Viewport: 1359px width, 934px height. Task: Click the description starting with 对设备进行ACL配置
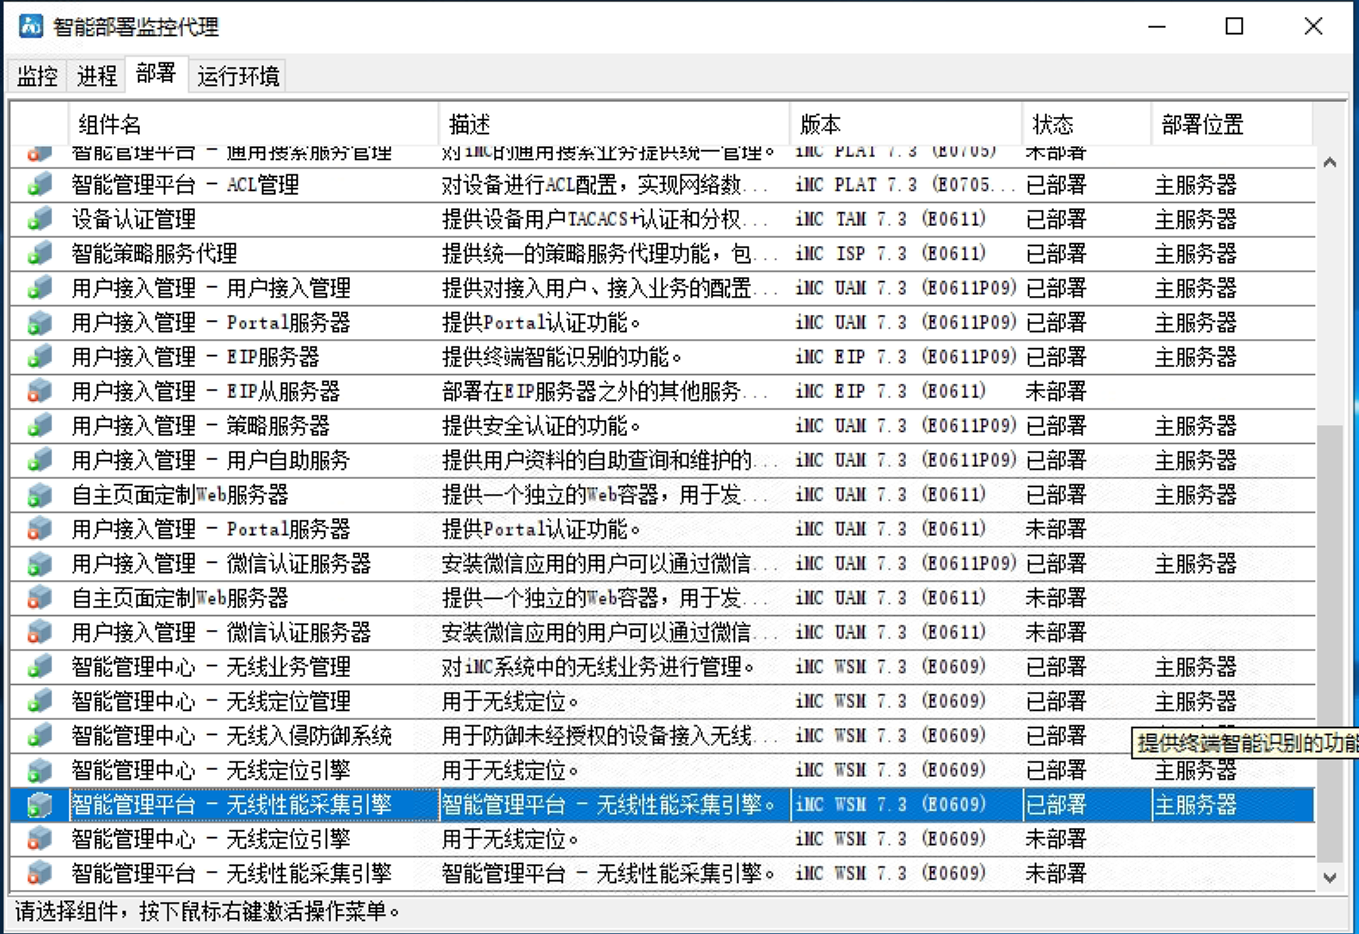click(605, 185)
